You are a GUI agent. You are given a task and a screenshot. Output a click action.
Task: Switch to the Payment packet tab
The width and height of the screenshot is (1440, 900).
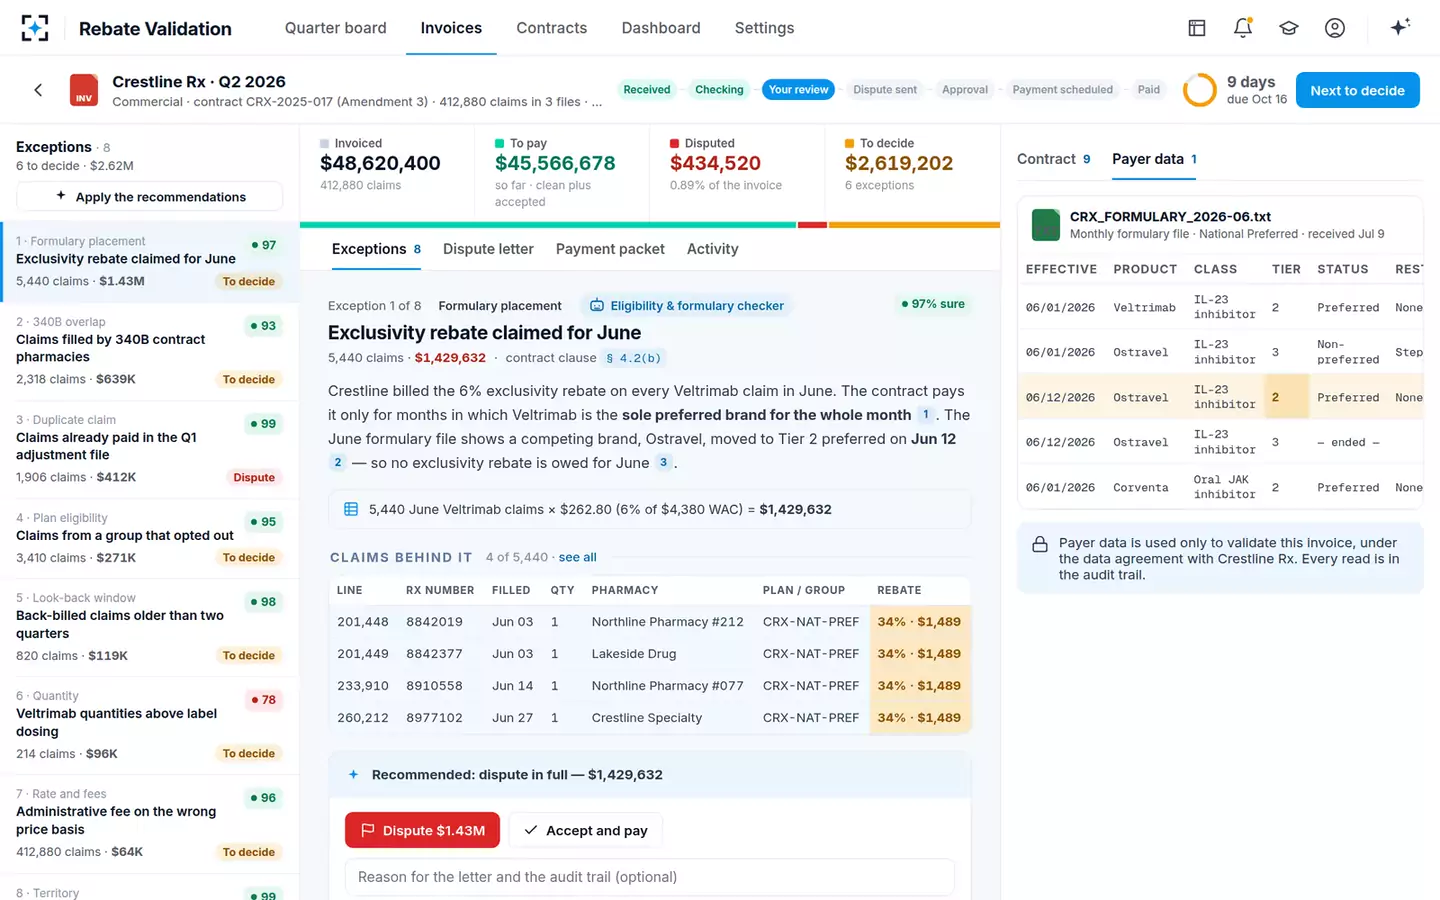coord(610,249)
